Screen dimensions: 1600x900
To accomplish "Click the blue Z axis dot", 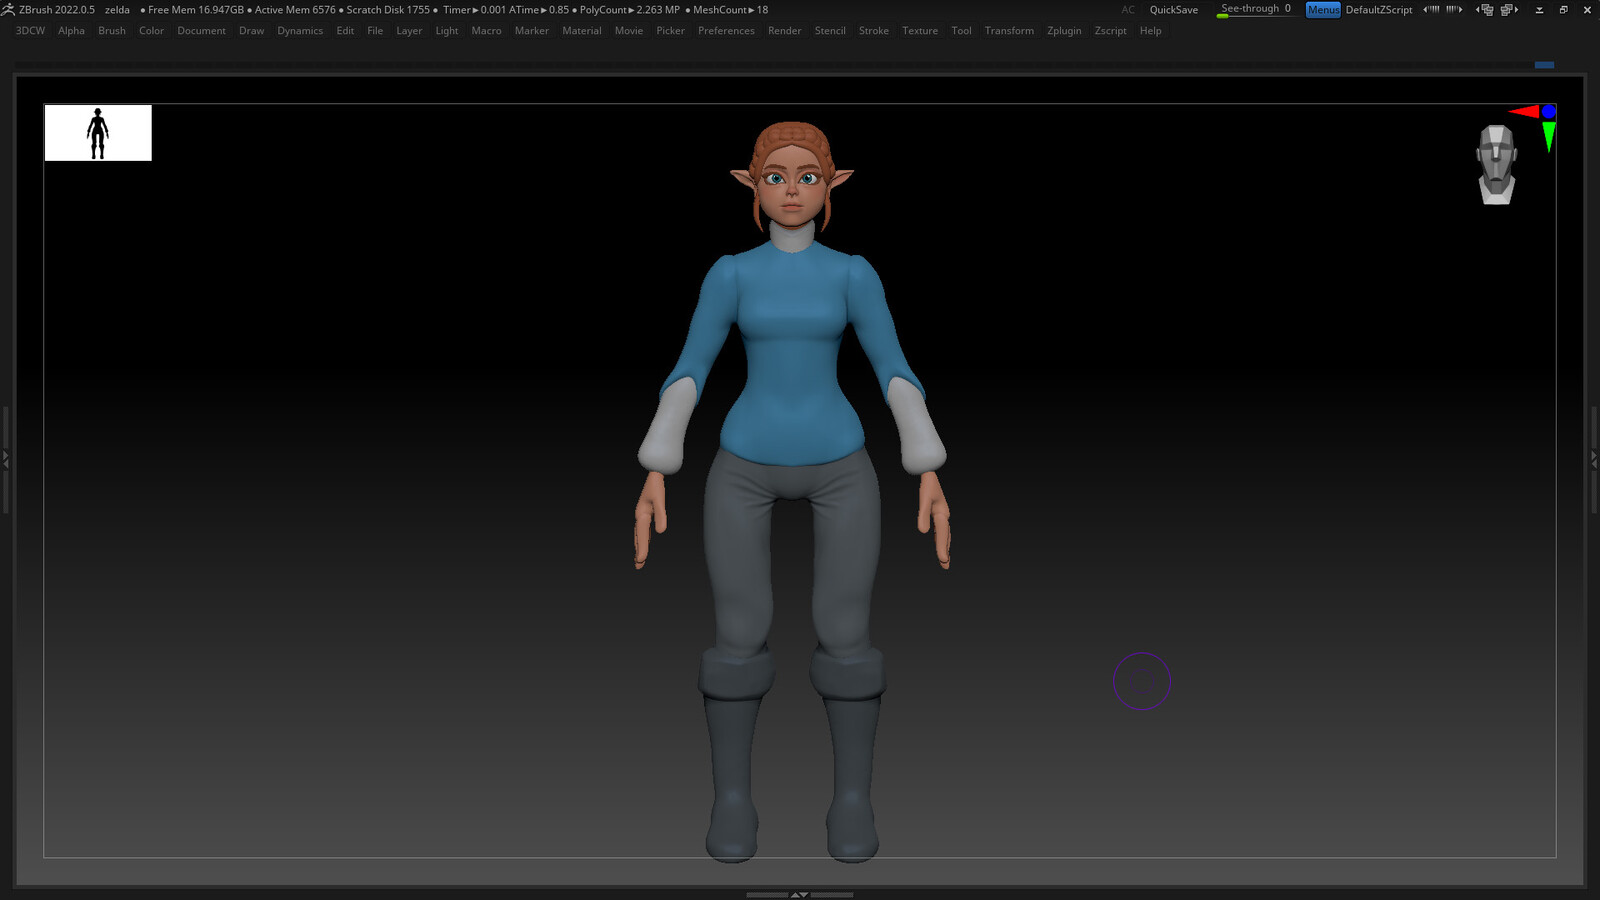I will [1548, 111].
